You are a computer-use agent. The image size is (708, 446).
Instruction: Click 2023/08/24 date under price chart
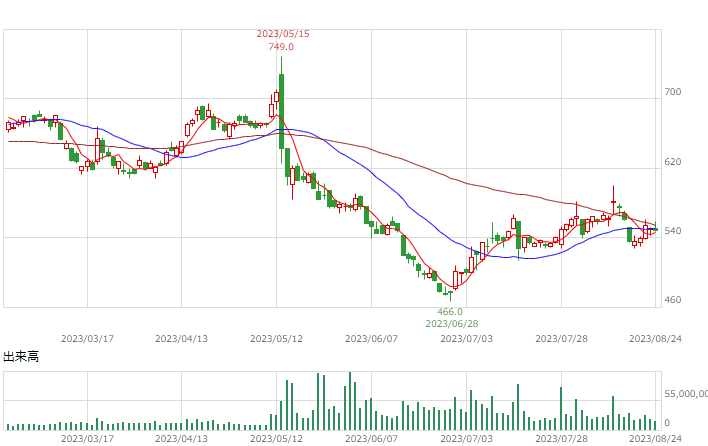[655, 339]
